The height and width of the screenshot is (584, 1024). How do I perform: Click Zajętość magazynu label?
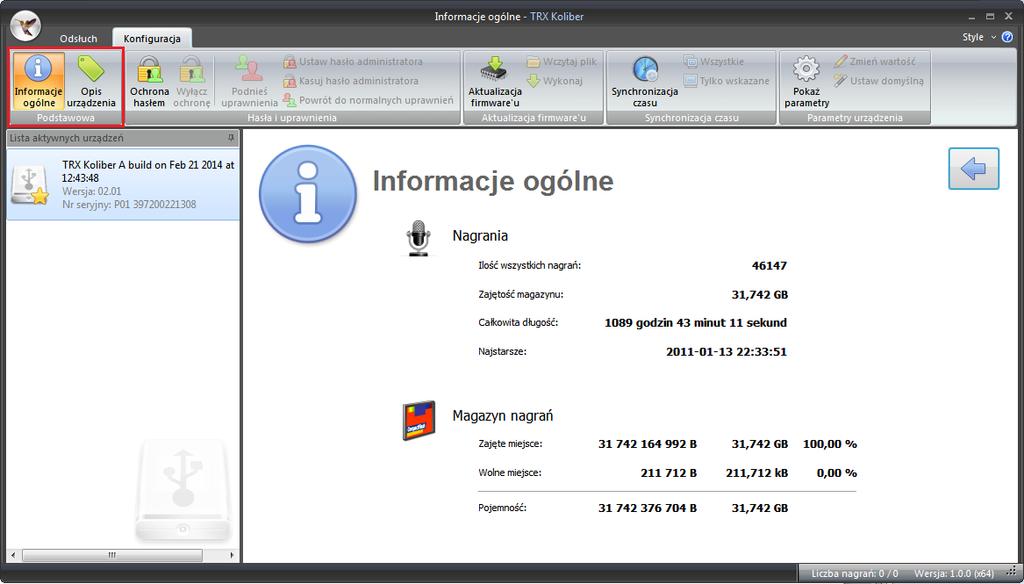pos(520,295)
